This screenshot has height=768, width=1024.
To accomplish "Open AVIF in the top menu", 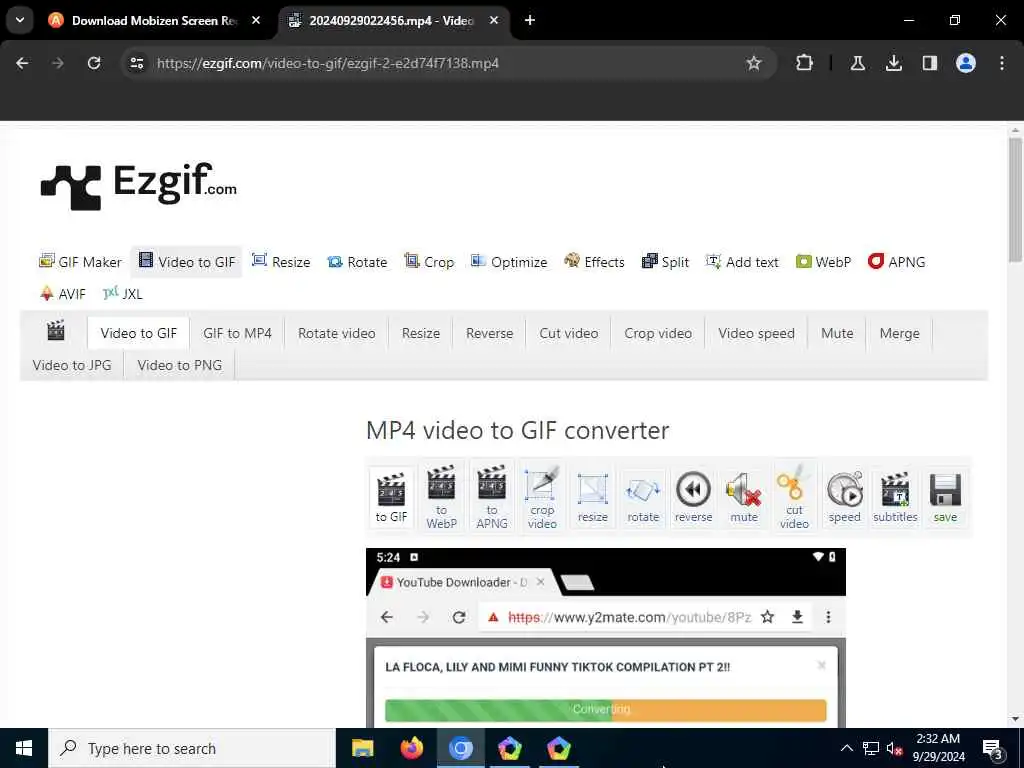I will click(63, 294).
